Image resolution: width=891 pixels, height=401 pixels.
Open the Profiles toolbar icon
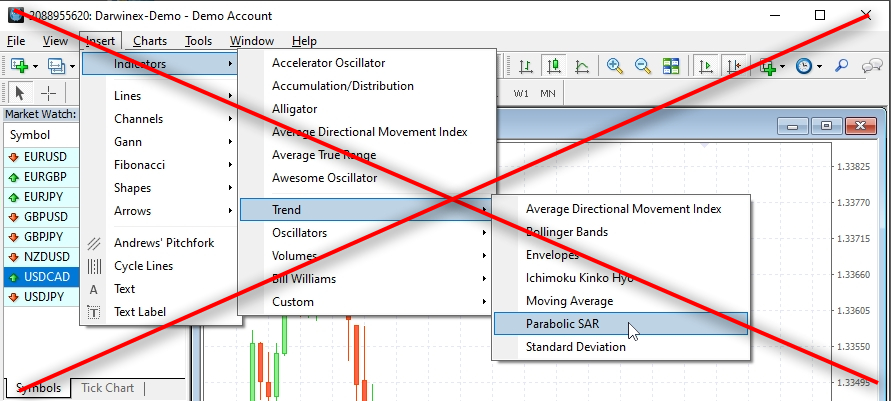point(57,66)
